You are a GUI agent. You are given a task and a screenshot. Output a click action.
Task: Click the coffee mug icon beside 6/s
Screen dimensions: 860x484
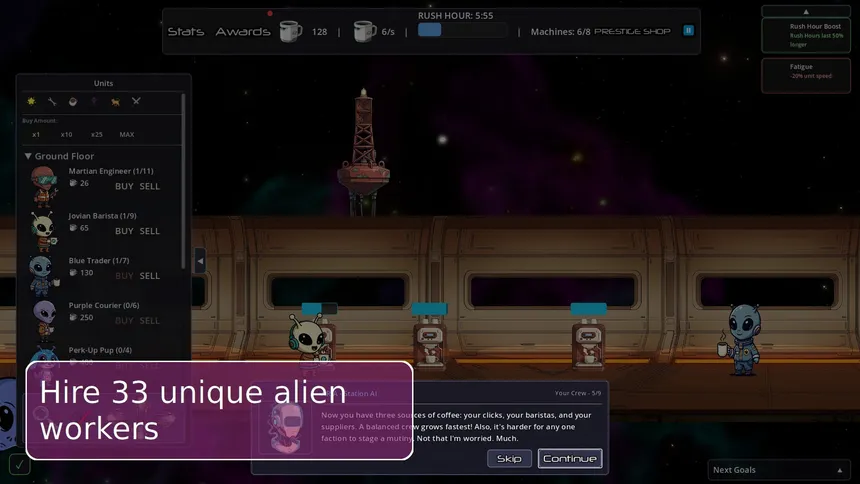[x=364, y=31]
